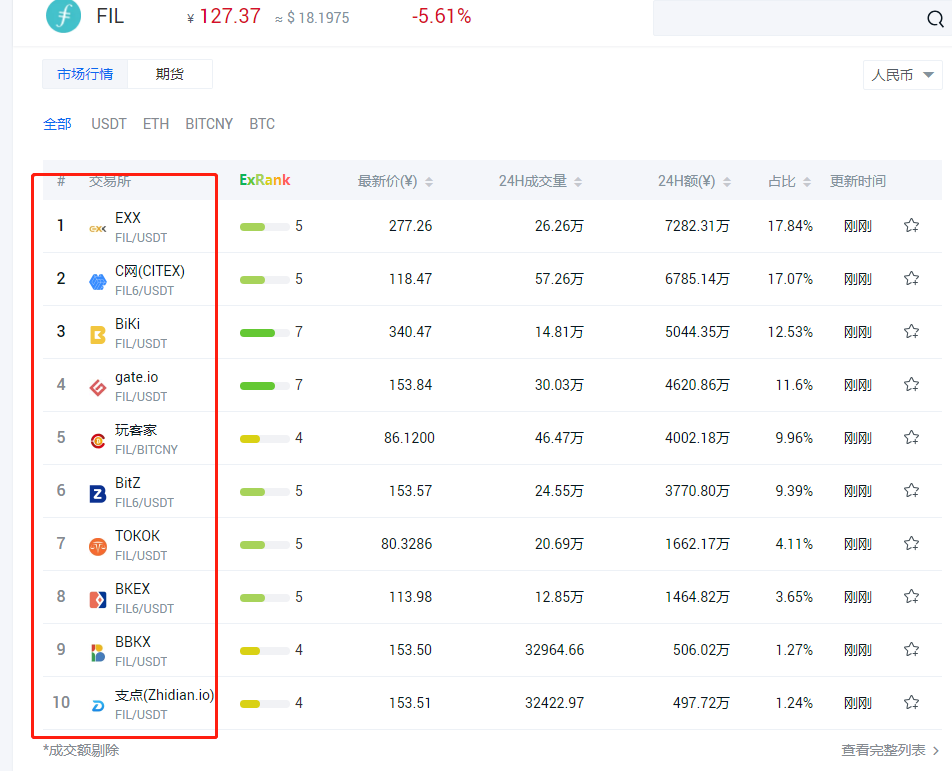Filter pairs by USDT
952x771 pixels.
coord(109,124)
